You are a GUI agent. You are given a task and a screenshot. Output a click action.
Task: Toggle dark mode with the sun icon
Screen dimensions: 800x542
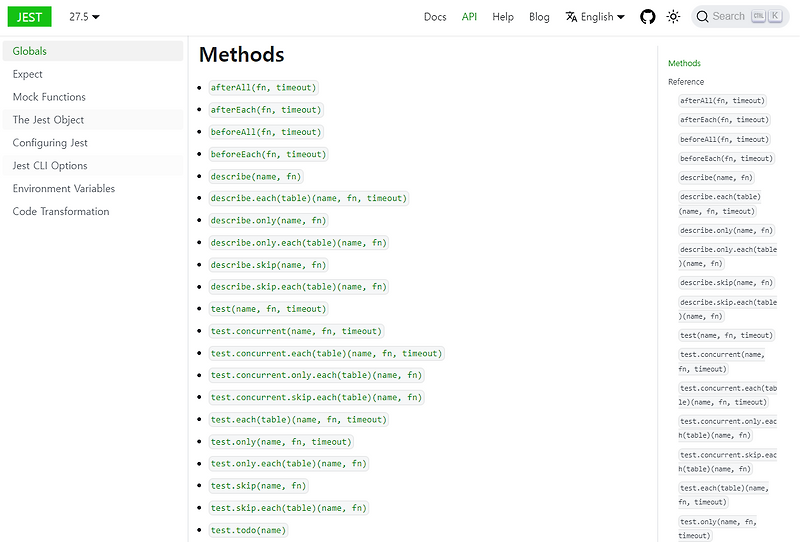coord(674,17)
